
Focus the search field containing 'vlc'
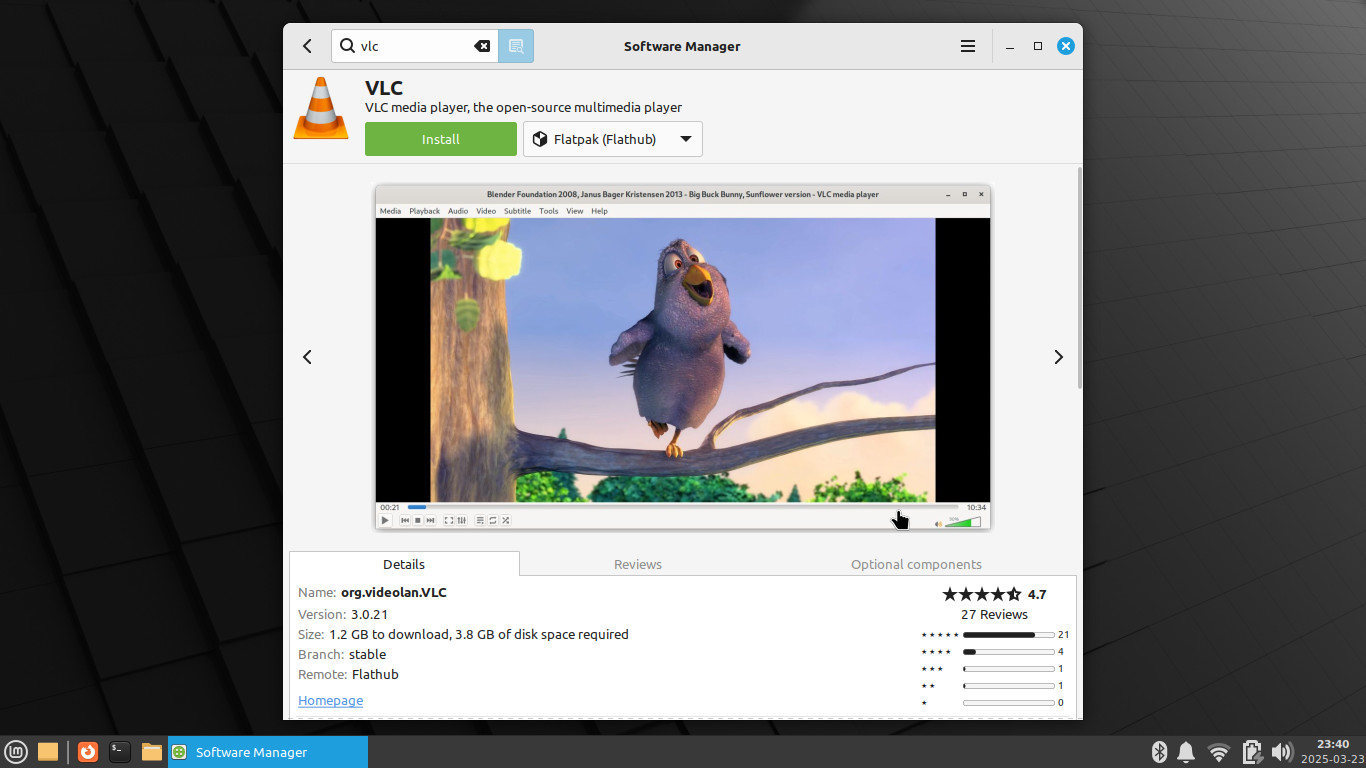tap(414, 46)
